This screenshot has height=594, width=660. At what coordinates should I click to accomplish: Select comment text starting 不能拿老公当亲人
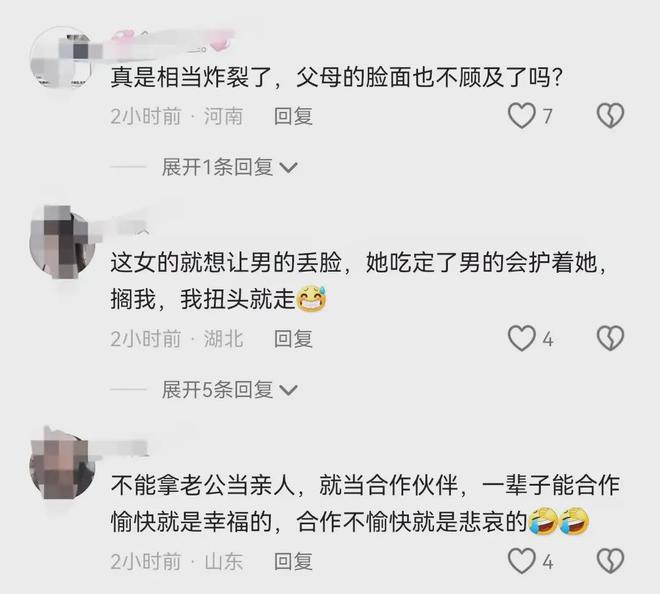click(x=365, y=504)
